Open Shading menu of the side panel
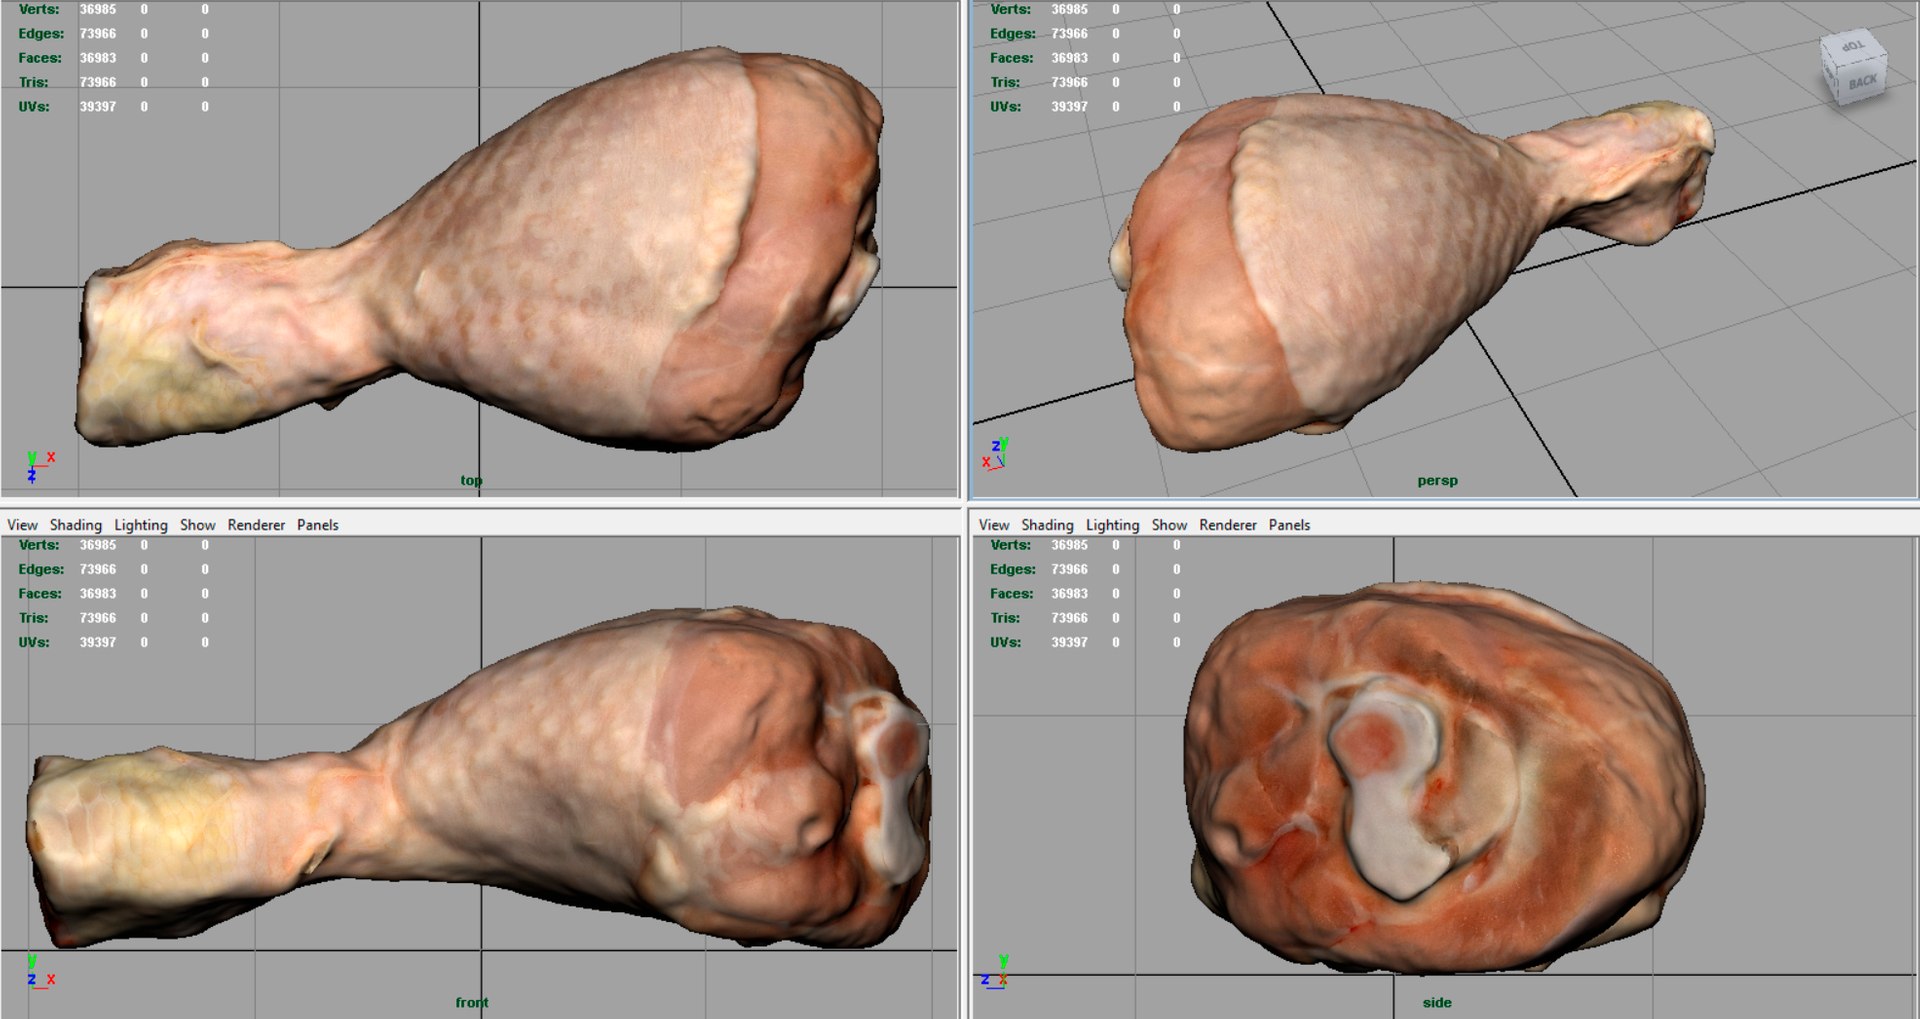Viewport: 1920px width, 1019px height. click(1047, 525)
